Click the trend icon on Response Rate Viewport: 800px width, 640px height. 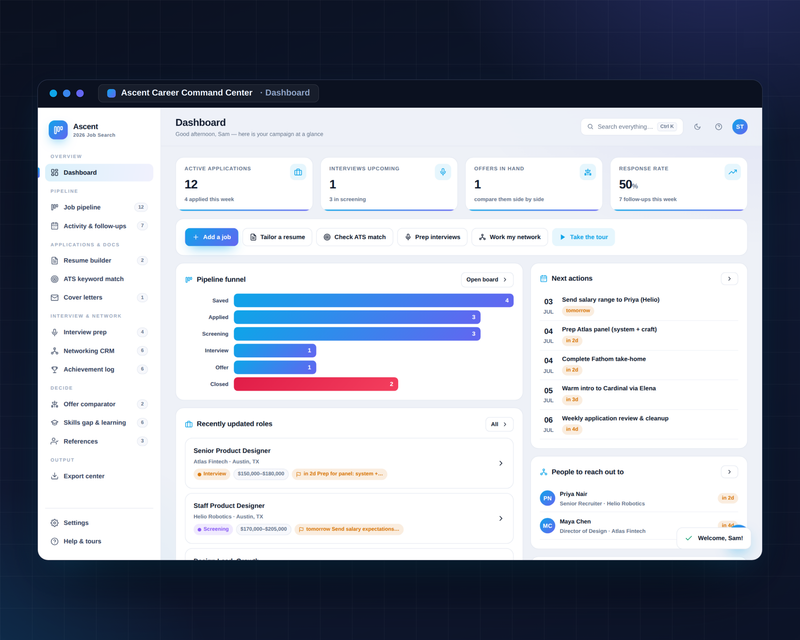coord(733,172)
